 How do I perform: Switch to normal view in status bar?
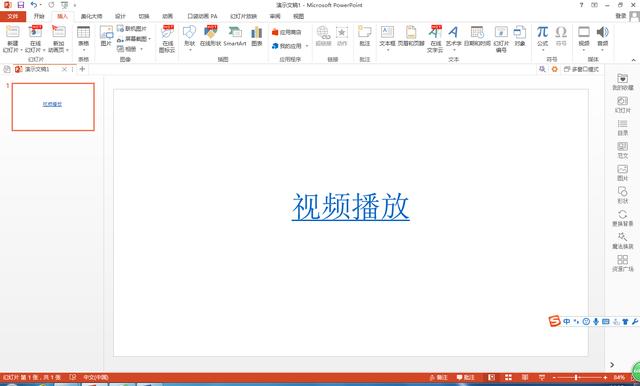pyautogui.click(x=491, y=377)
